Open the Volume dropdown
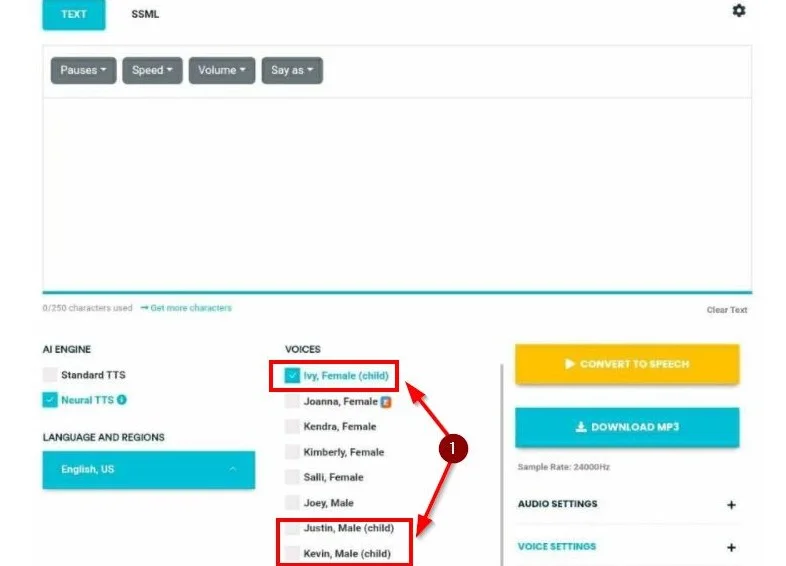 222,70
